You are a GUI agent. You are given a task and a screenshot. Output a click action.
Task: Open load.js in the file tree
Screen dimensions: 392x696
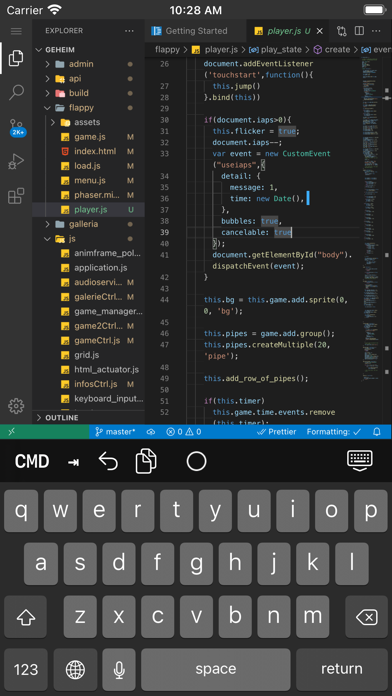click(87, 166)
